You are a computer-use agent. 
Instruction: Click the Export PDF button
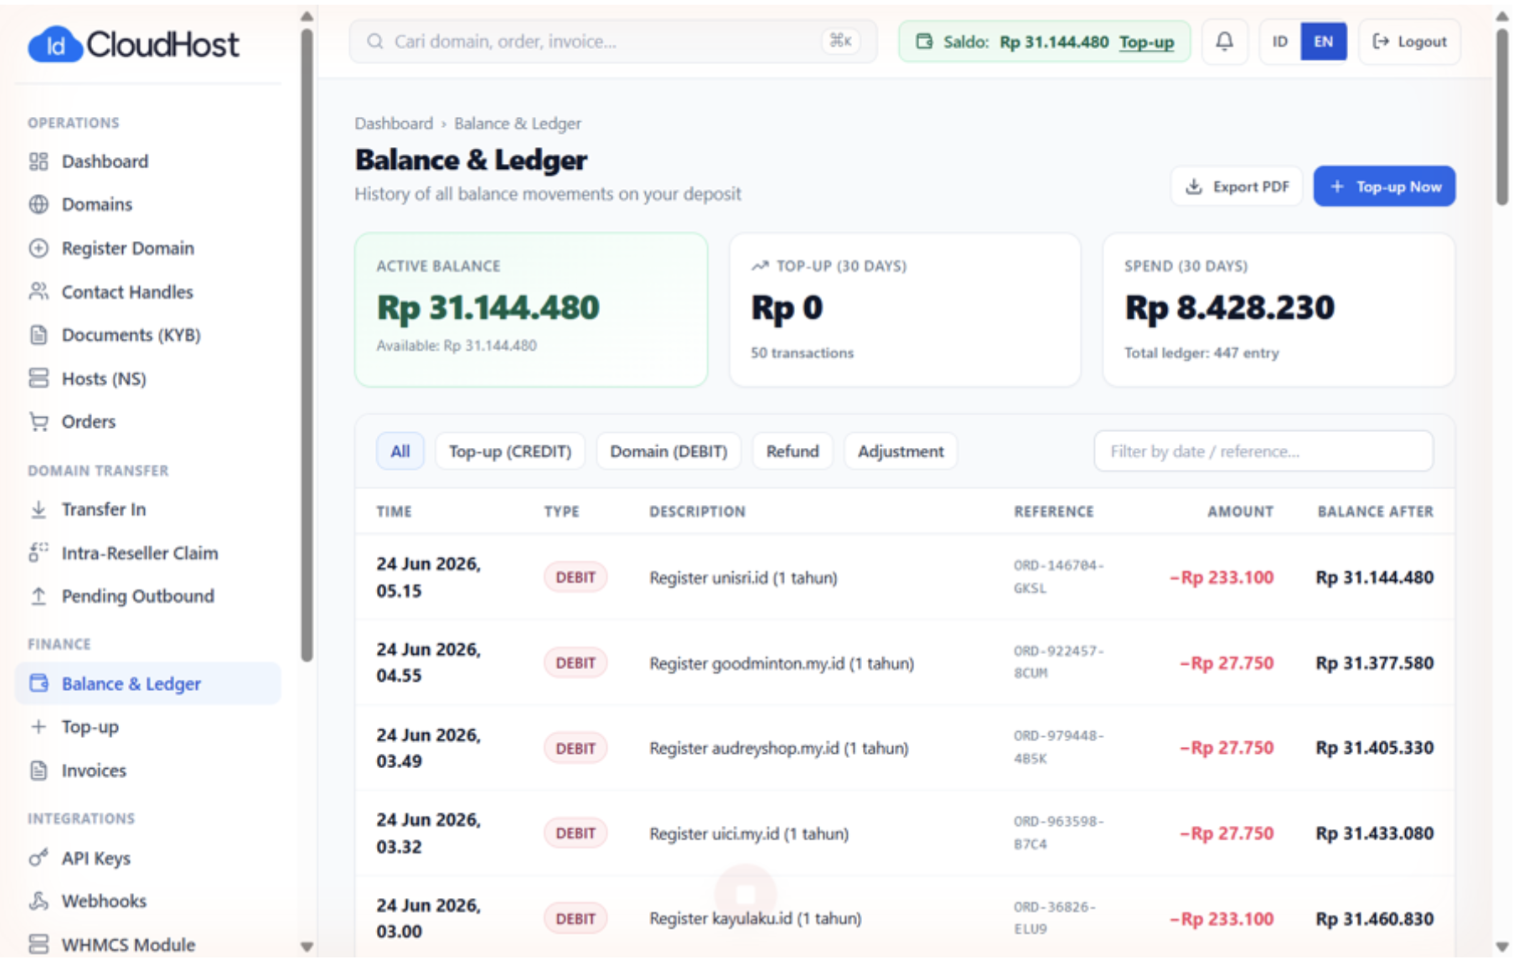(x=1237, y=187)
